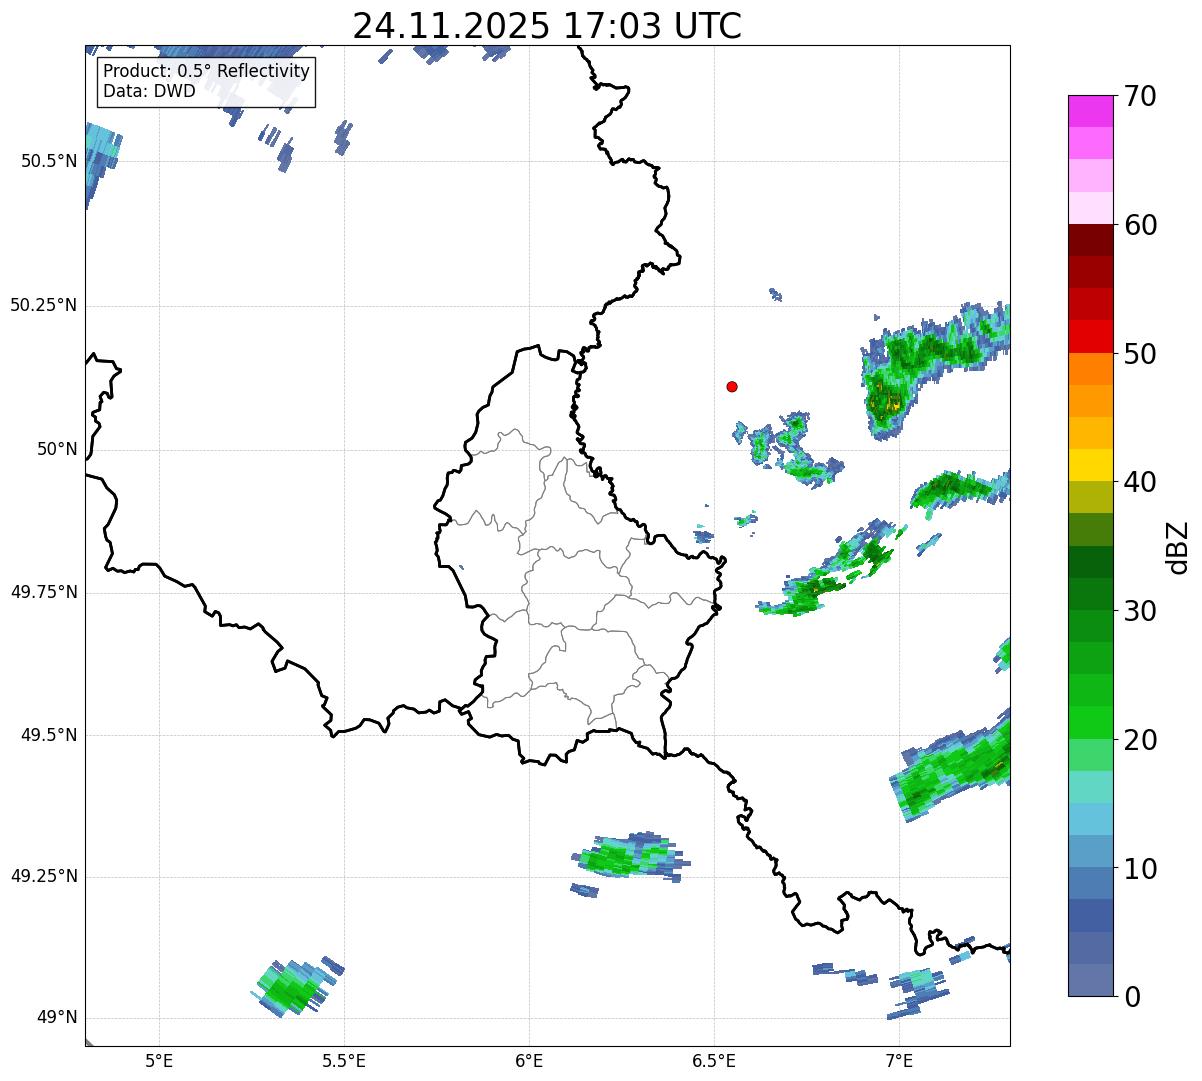Click the 'dBZ' colorbar axis label
The height and width of the screenshot is (1081, 1202).
[x=1179, y=546]
